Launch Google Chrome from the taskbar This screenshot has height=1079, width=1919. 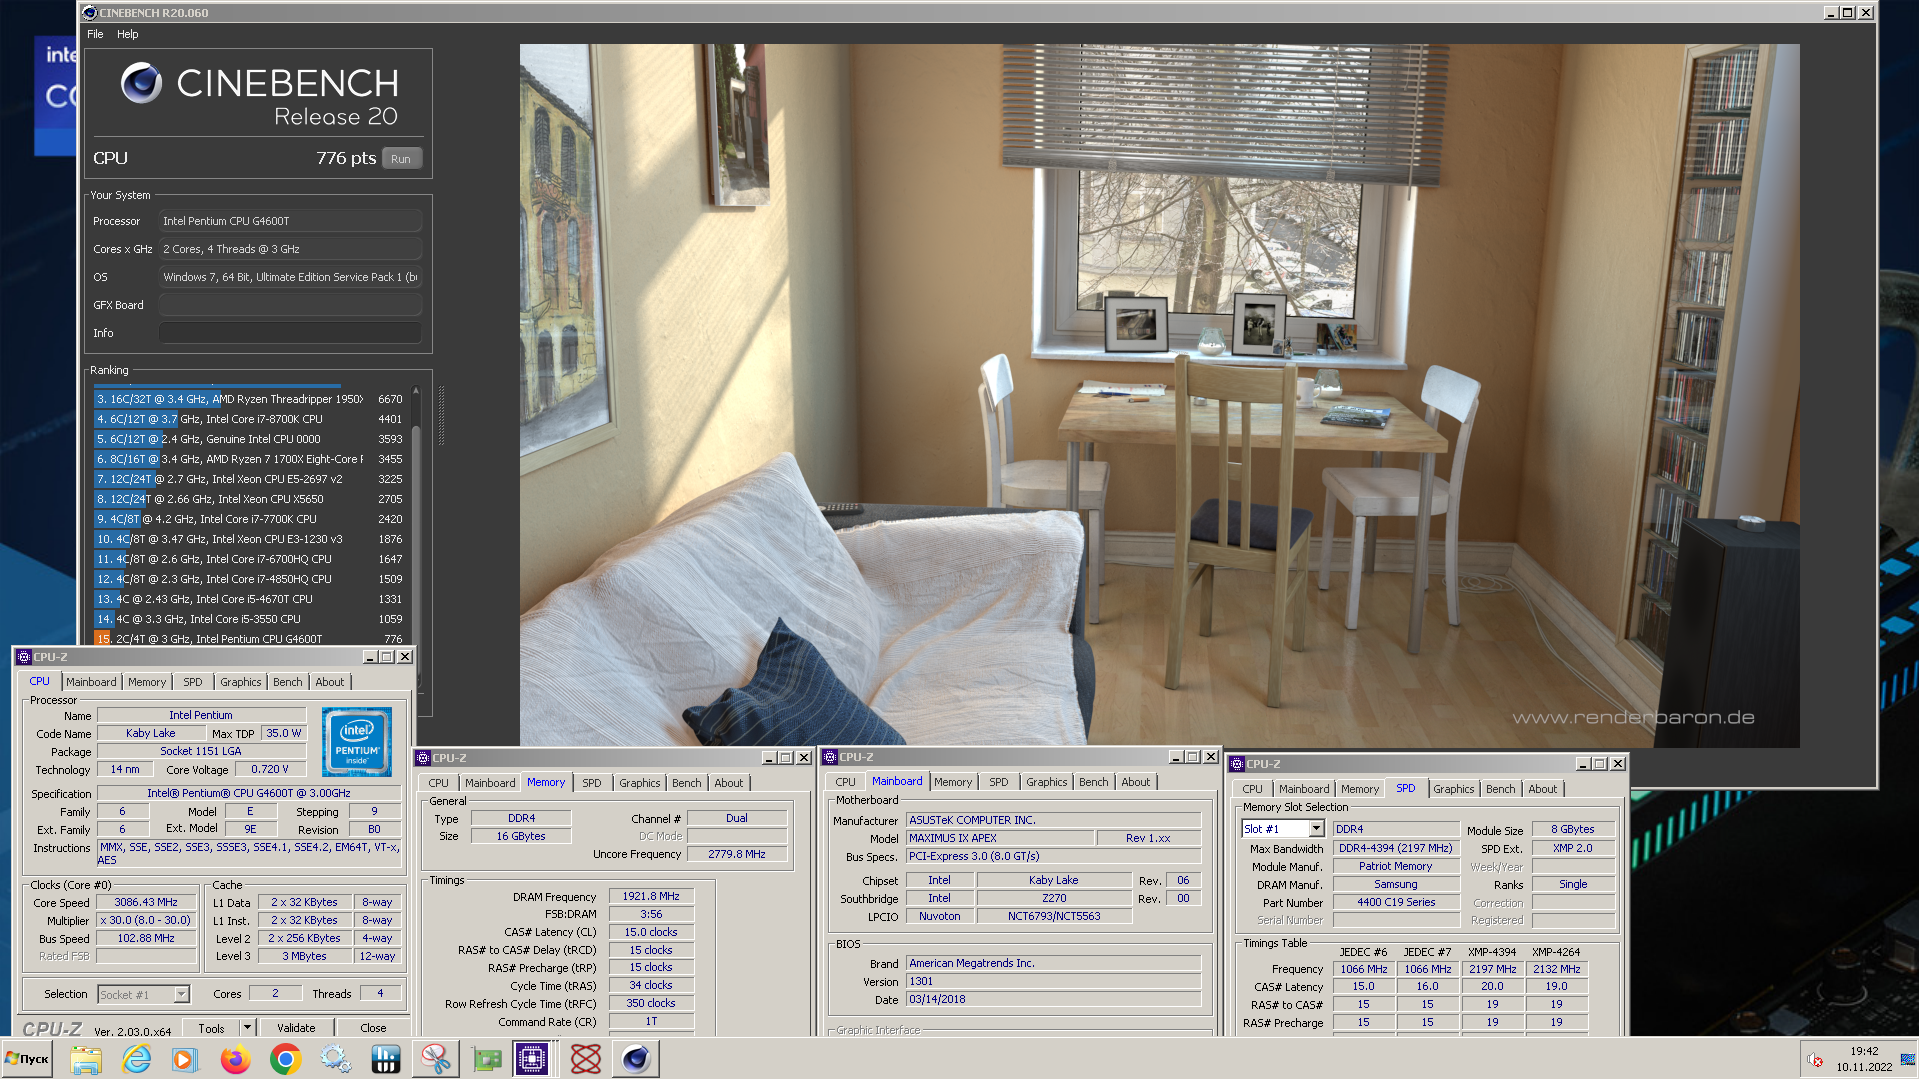(285, 1059)
